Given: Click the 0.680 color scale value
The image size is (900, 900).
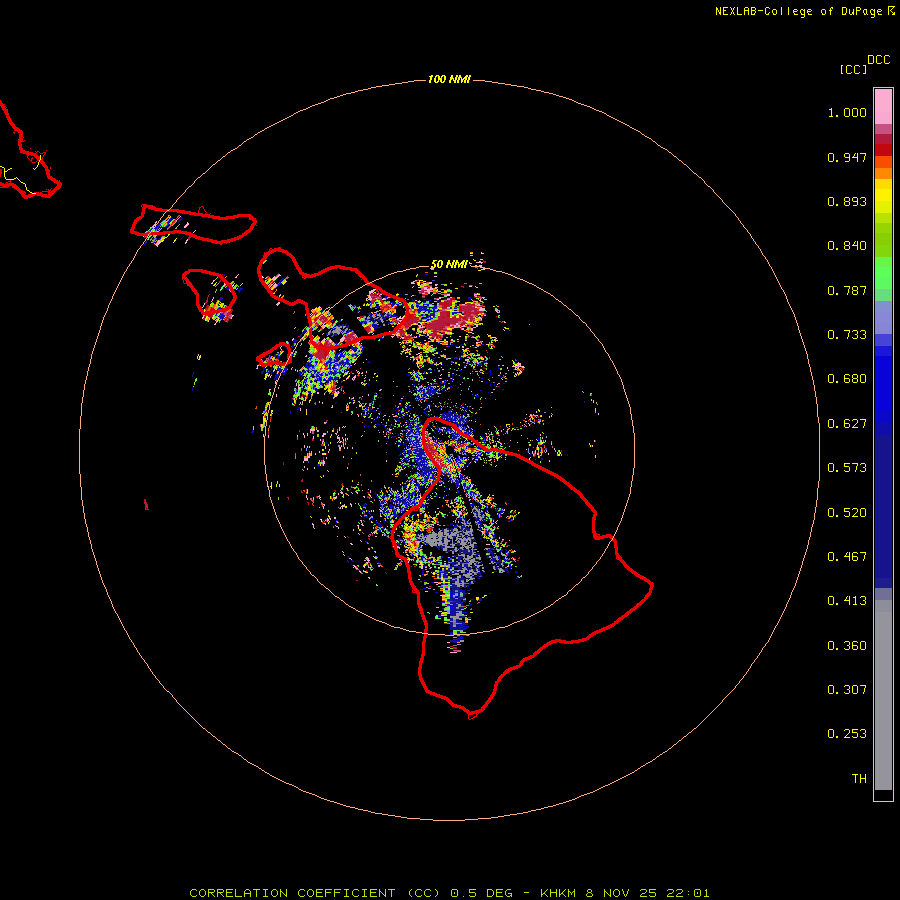Looking at the screenshot, I should [x=847, y=379].
